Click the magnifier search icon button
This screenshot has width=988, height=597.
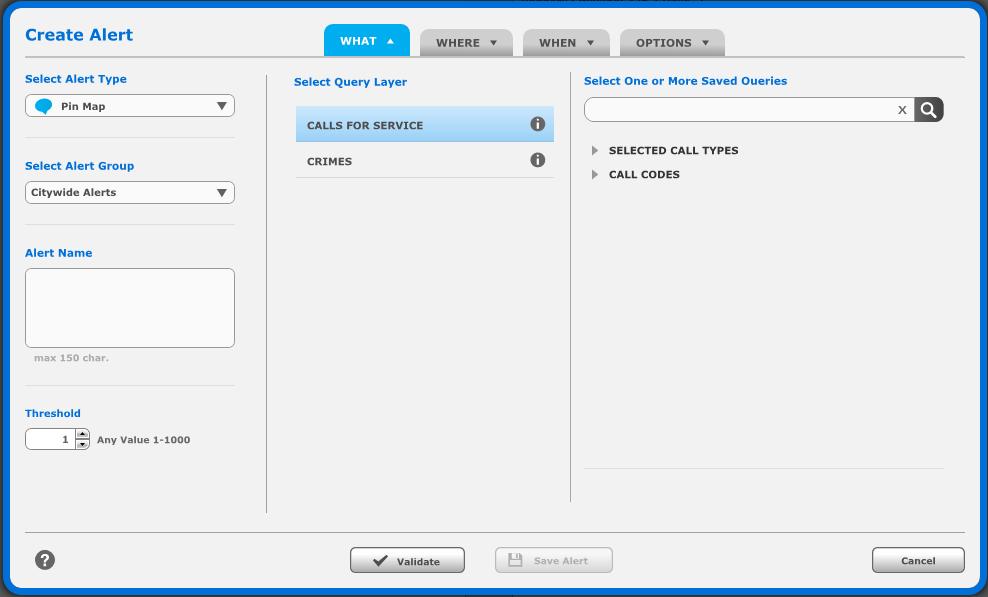pyautogui.click(x=928, y=110)
